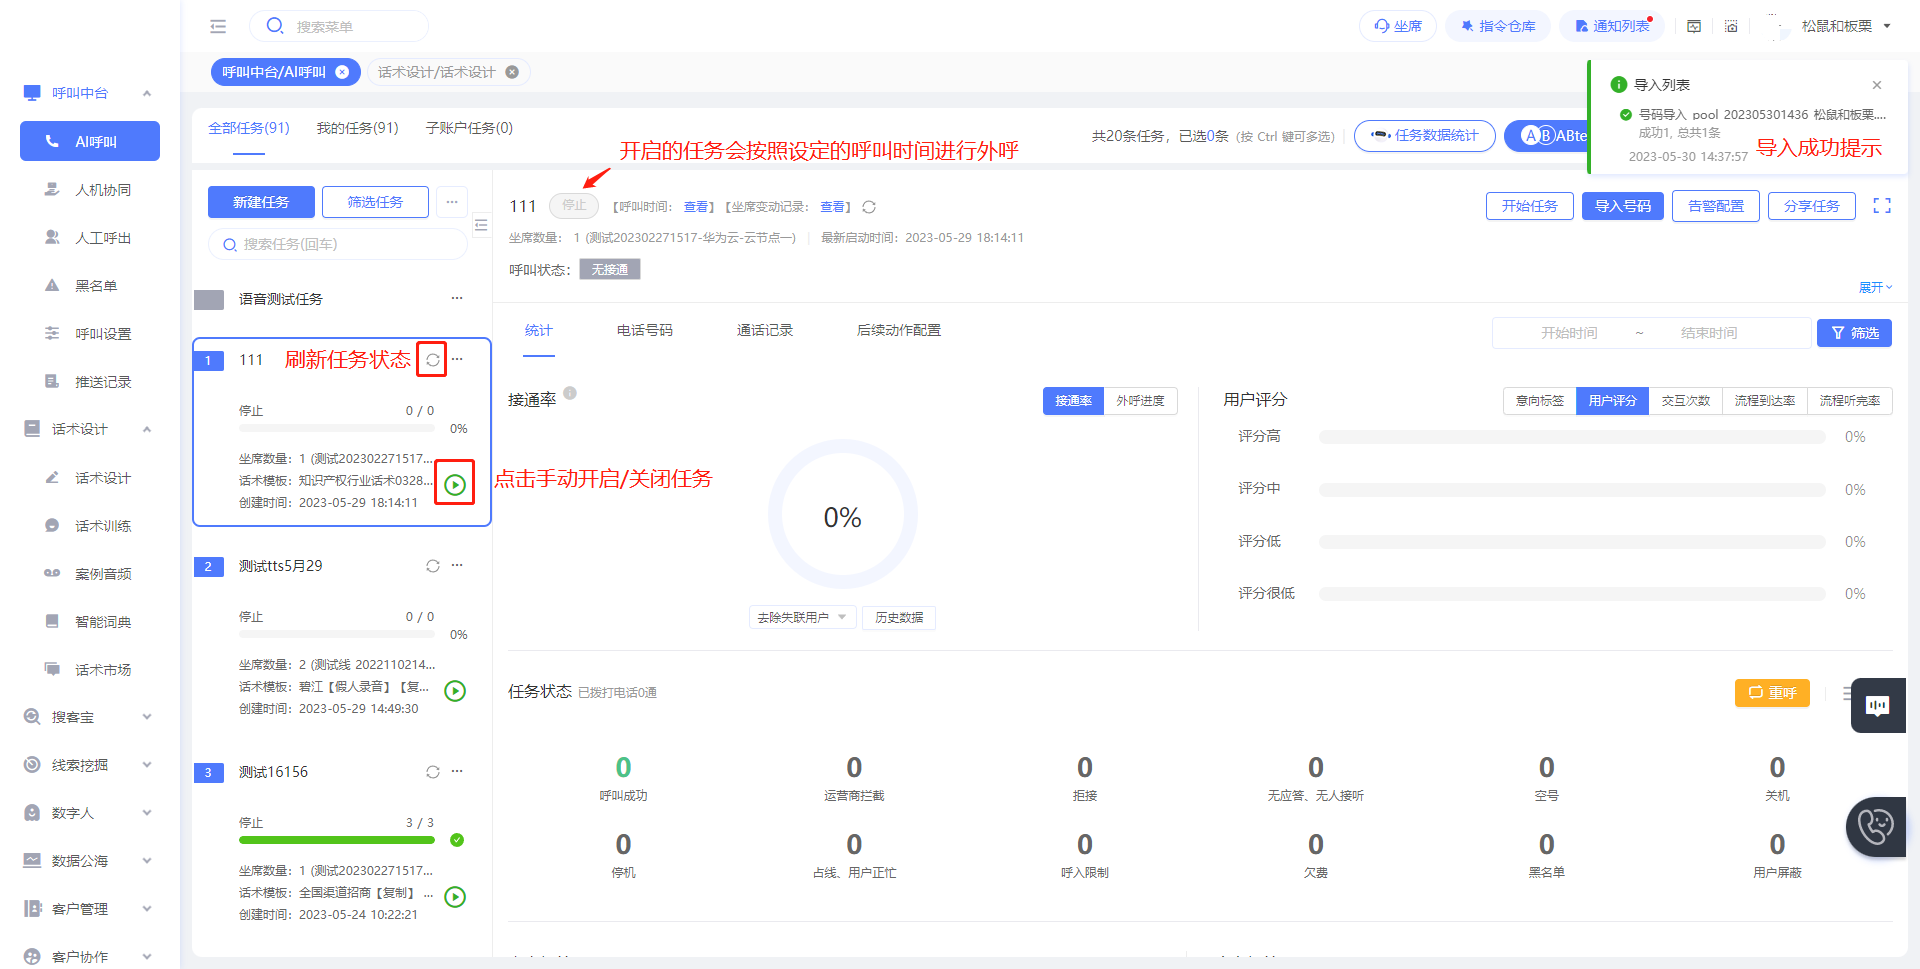The image size is (1920, 969).
Task: Open the 我的任务(91) tab
Action: (x=357, y=128)
